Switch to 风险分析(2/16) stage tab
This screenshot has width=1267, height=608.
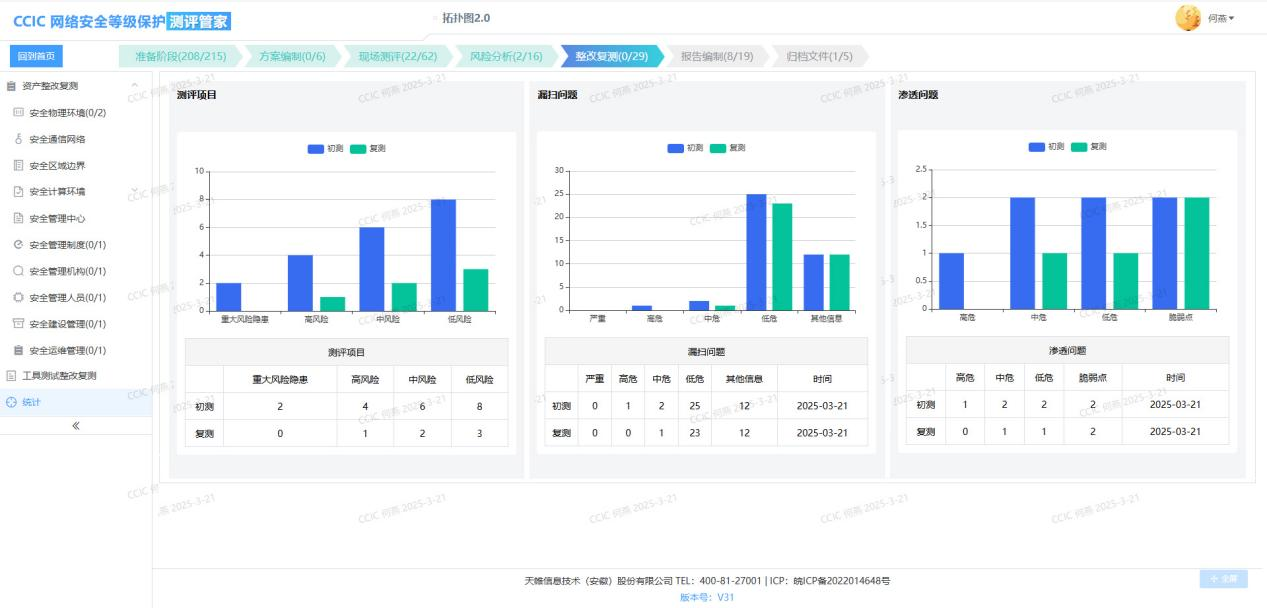click(505, 56)
